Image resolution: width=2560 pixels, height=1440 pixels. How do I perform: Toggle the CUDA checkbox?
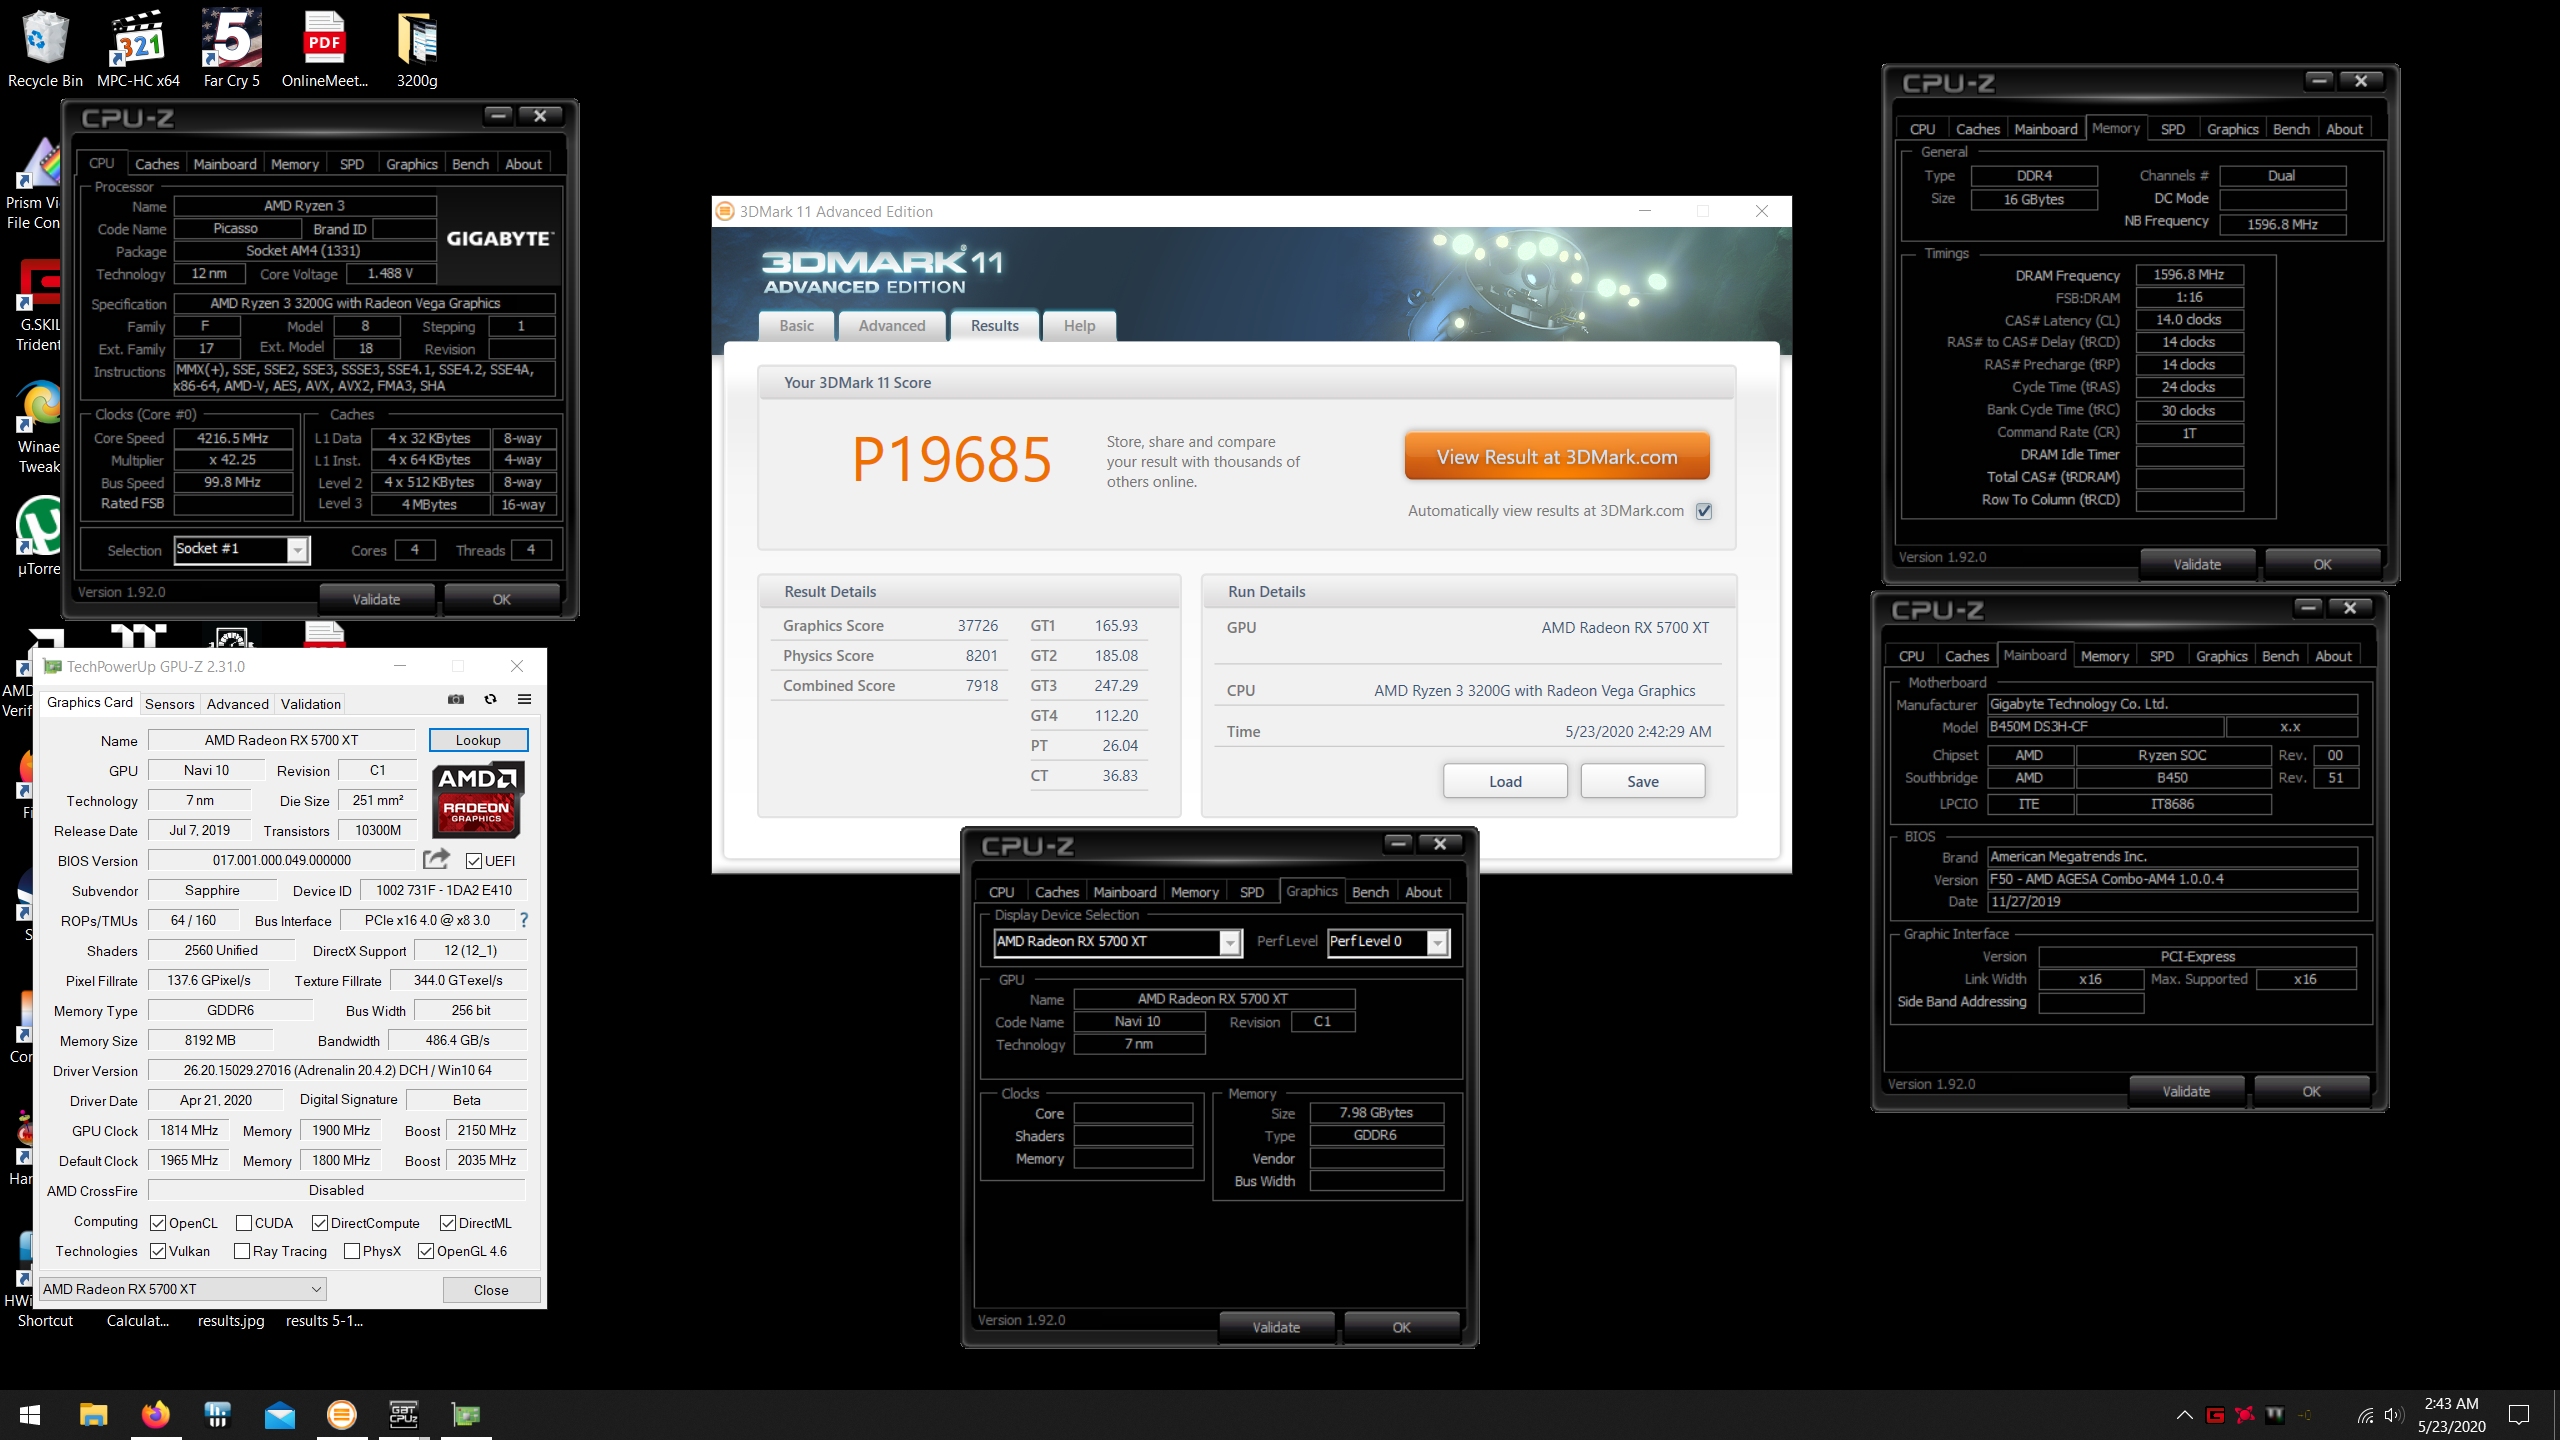(244, 1223)
